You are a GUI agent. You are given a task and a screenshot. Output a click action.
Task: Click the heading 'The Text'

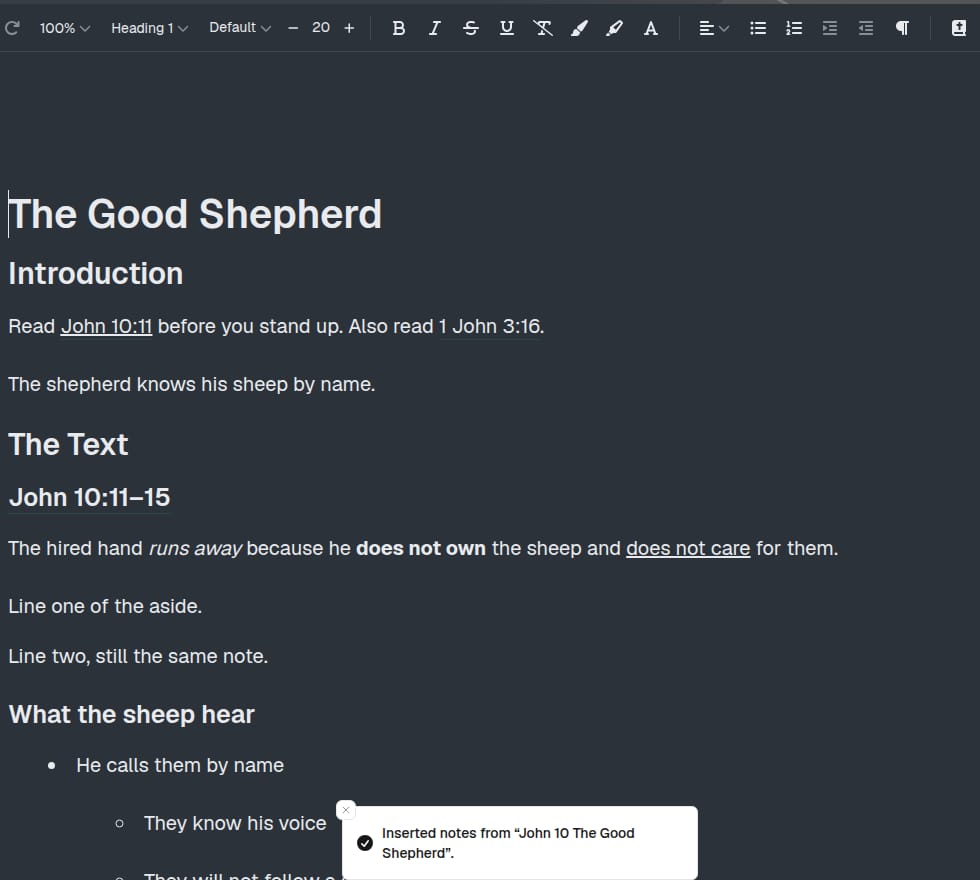click(x=68, y=445)
